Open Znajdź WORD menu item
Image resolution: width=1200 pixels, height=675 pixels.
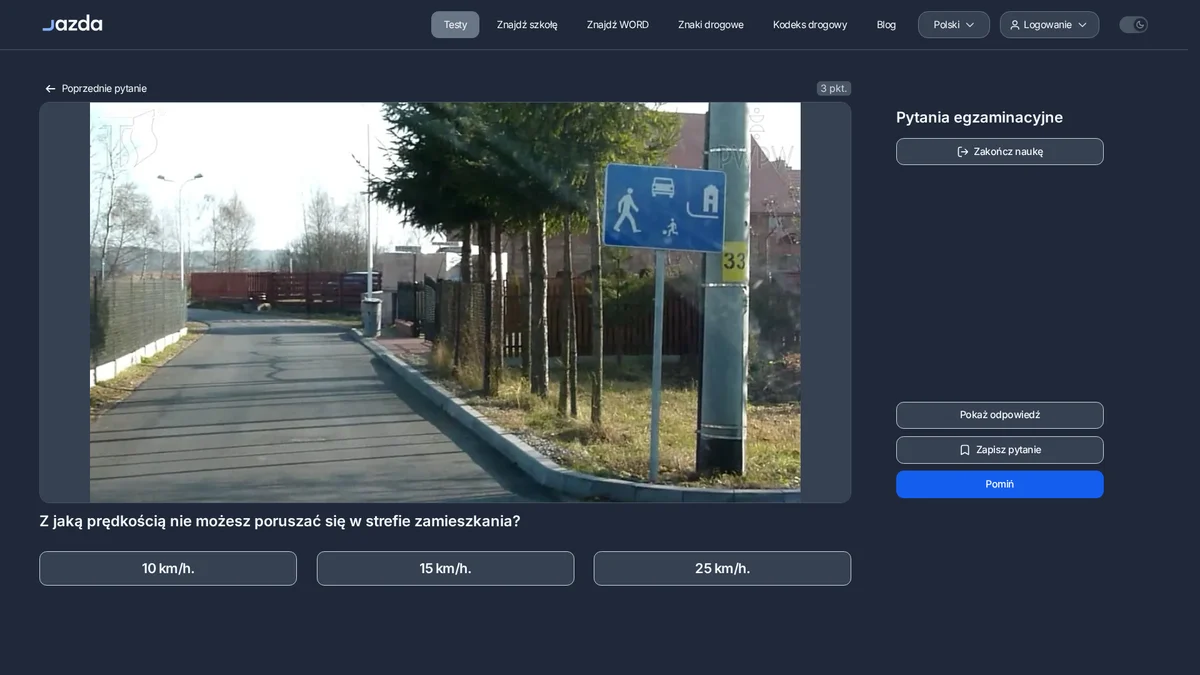point(618,25)
